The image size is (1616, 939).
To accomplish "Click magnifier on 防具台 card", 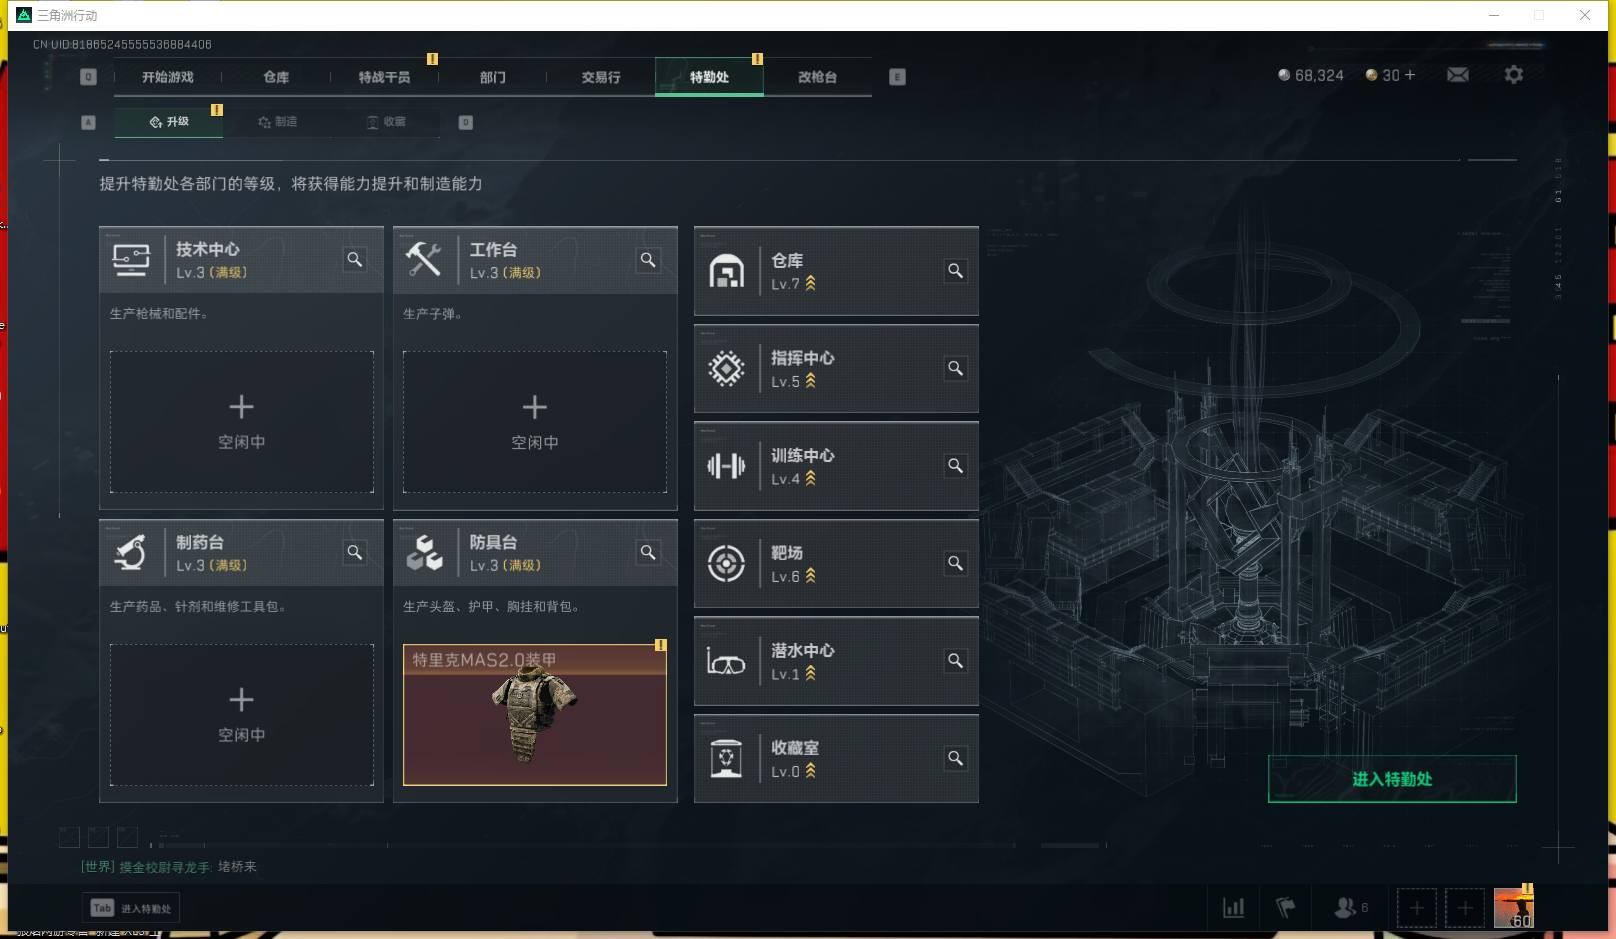I will (x=648, y=552).
